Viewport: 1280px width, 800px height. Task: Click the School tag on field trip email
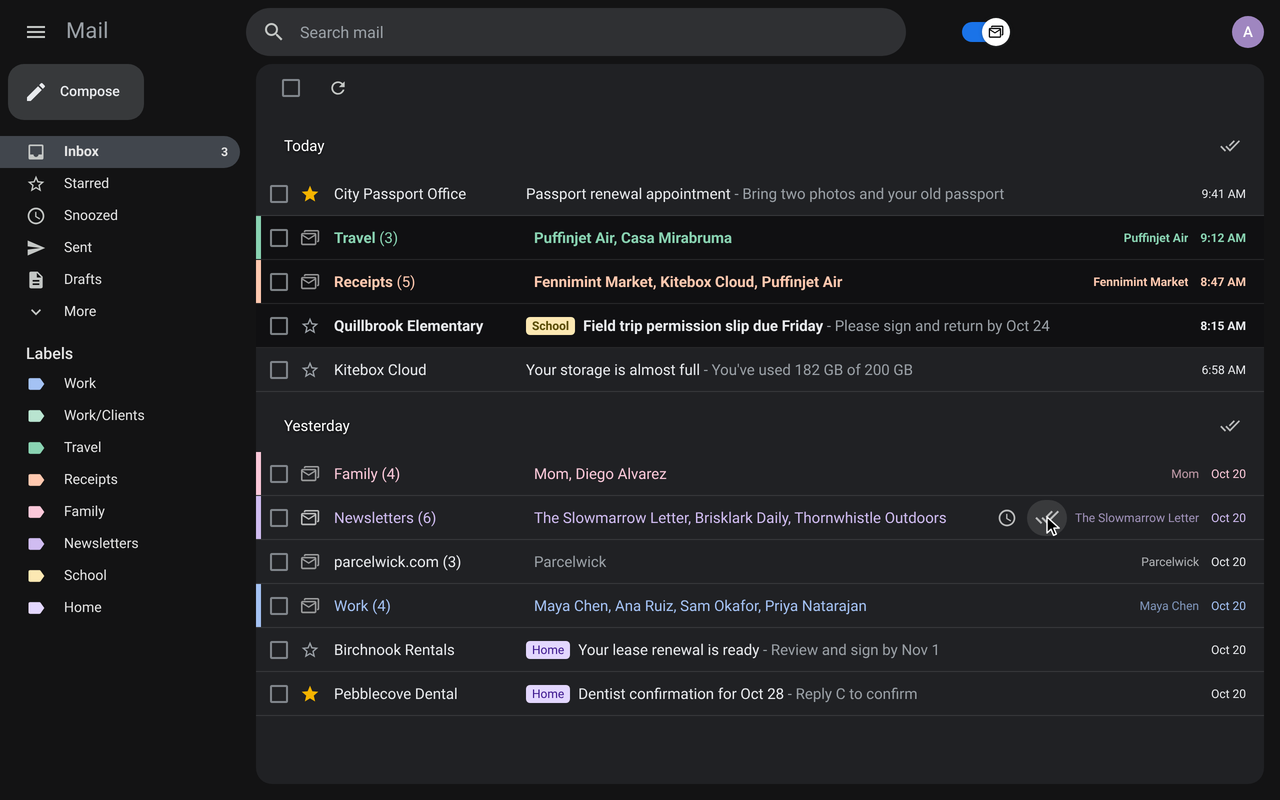(550, 326)
